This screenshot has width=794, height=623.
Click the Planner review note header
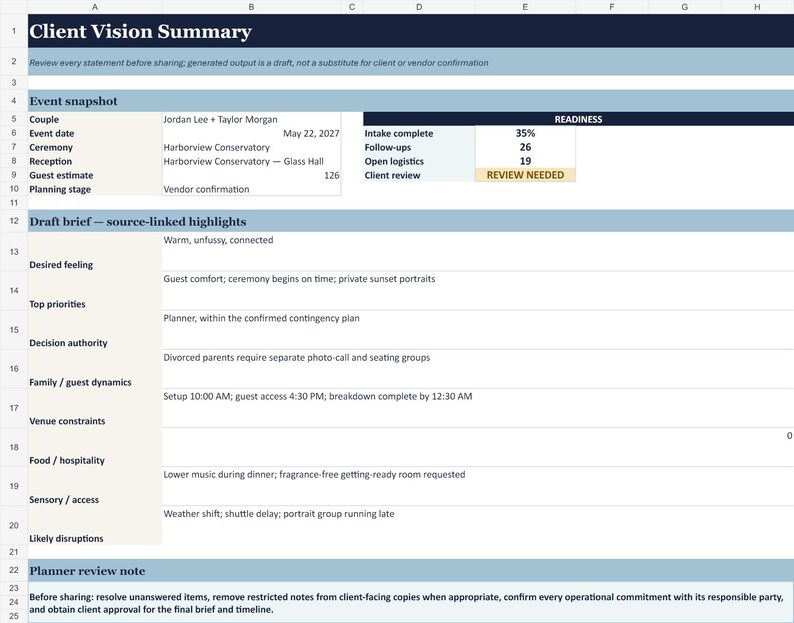point(411,570)
